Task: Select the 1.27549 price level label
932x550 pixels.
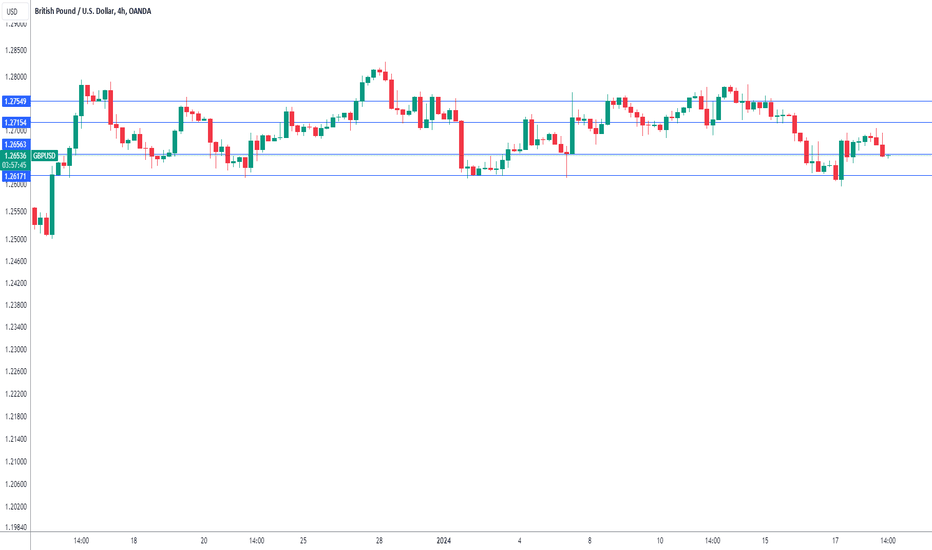Action: (x=15, y=102)
